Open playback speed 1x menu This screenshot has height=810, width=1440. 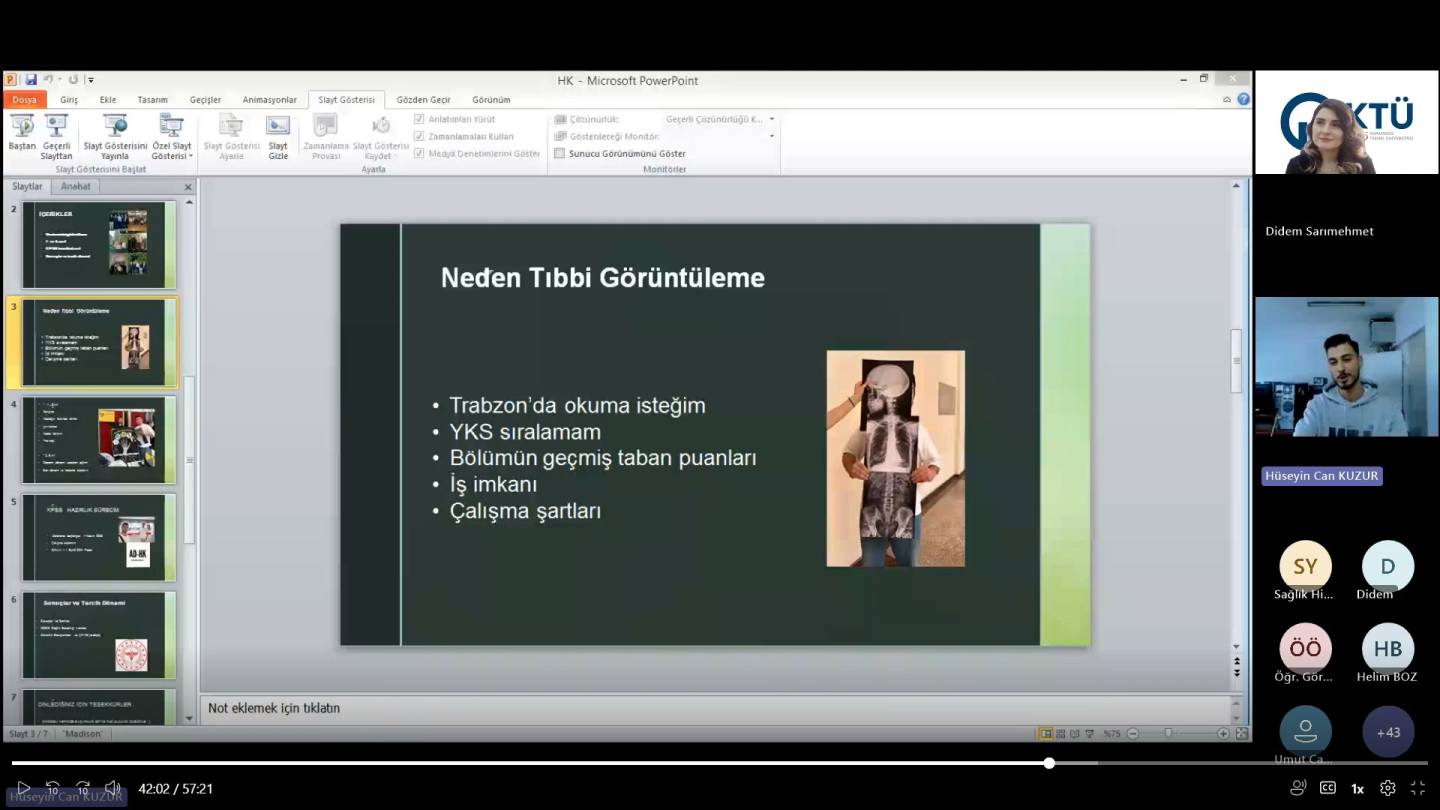(x=1357, y=788)
